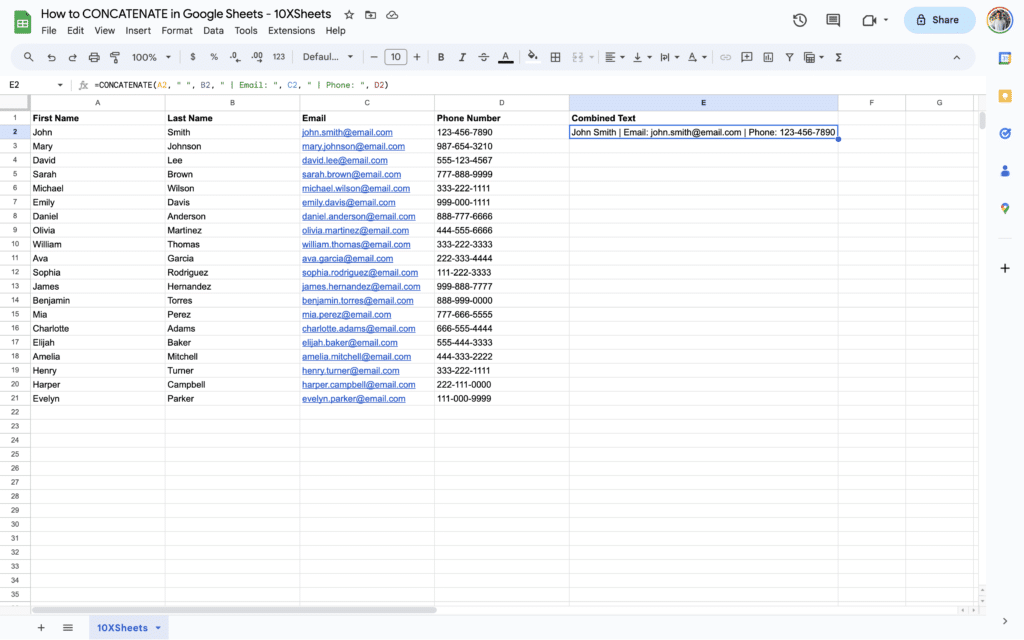Click the Share button
Viewport: 1024px width, 640px height.
coord(938,19)
